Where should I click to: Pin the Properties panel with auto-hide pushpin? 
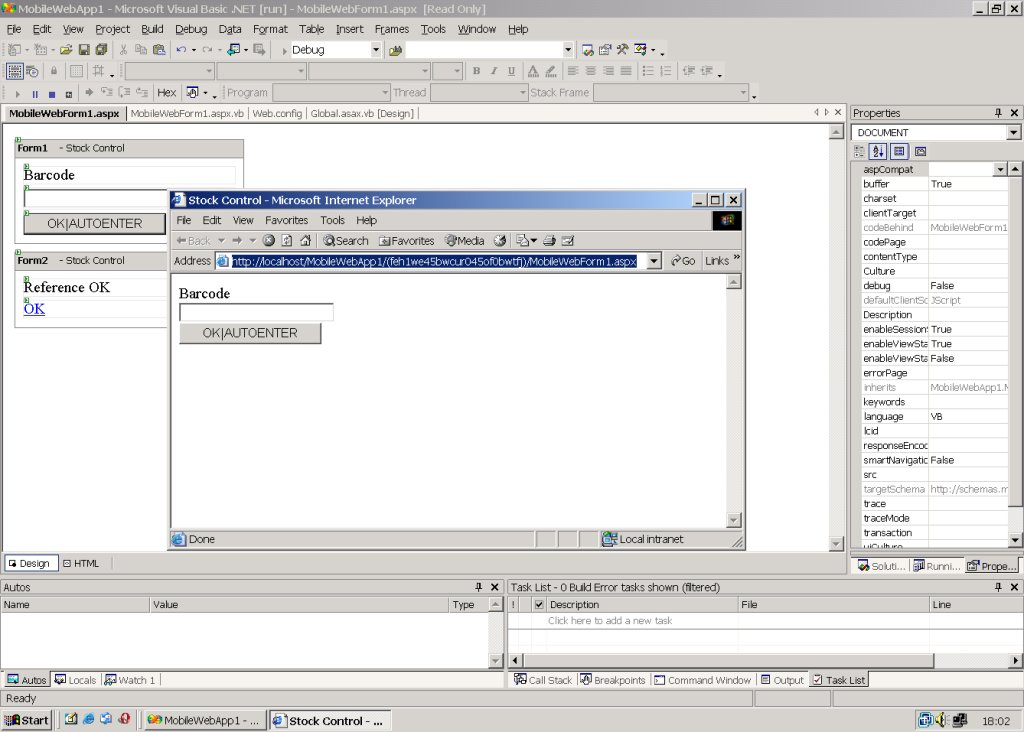click(x=998, y=113)
